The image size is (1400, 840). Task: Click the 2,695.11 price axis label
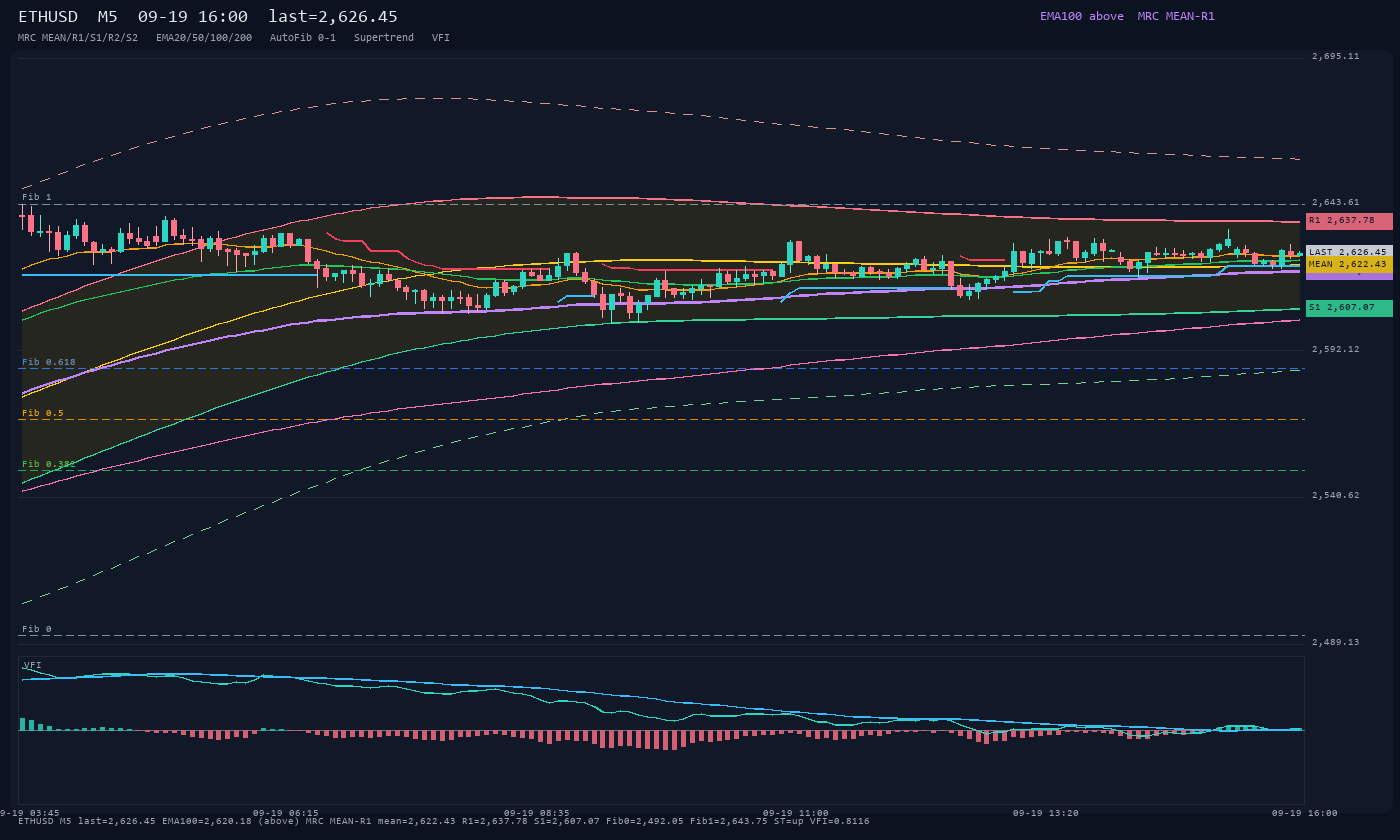coord(1335,57)
